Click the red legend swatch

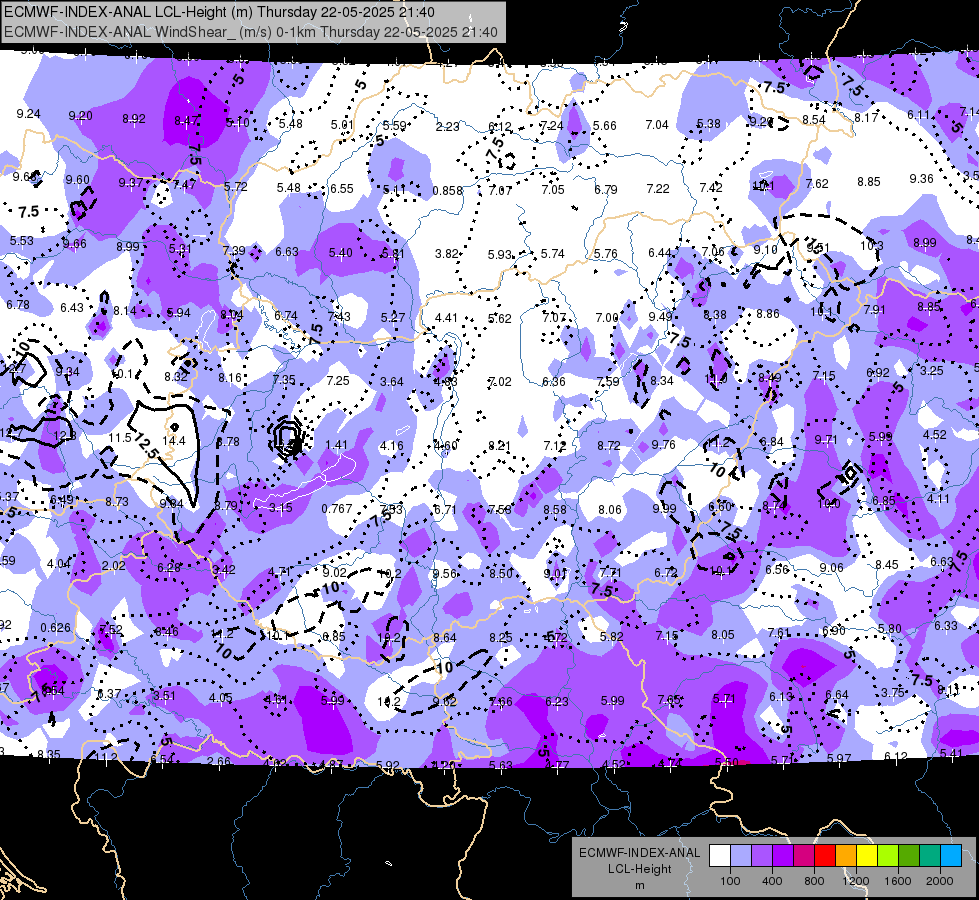point(825,855)
